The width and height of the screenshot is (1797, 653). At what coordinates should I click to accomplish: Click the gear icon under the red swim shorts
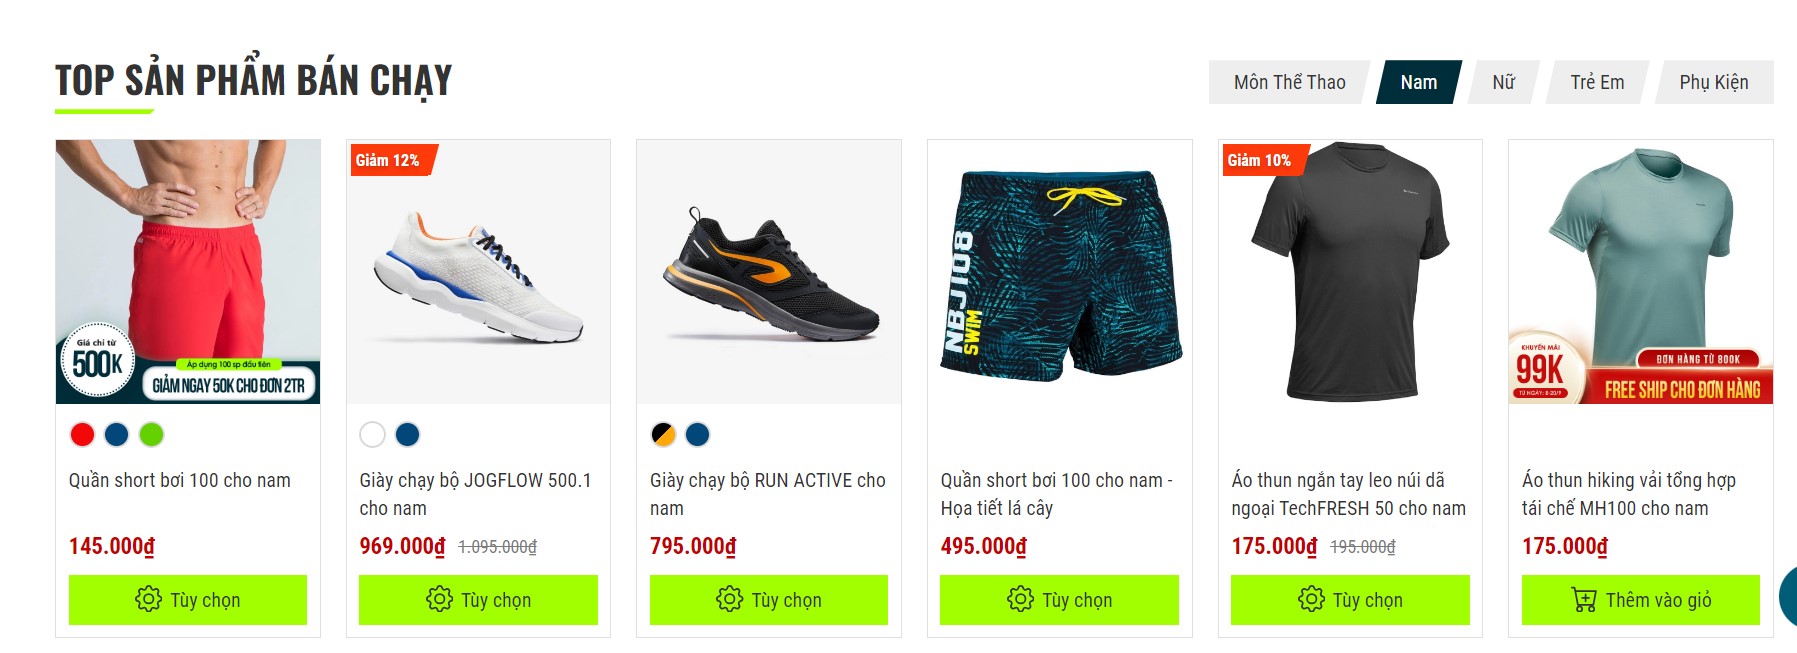click(x=148, y=599)
